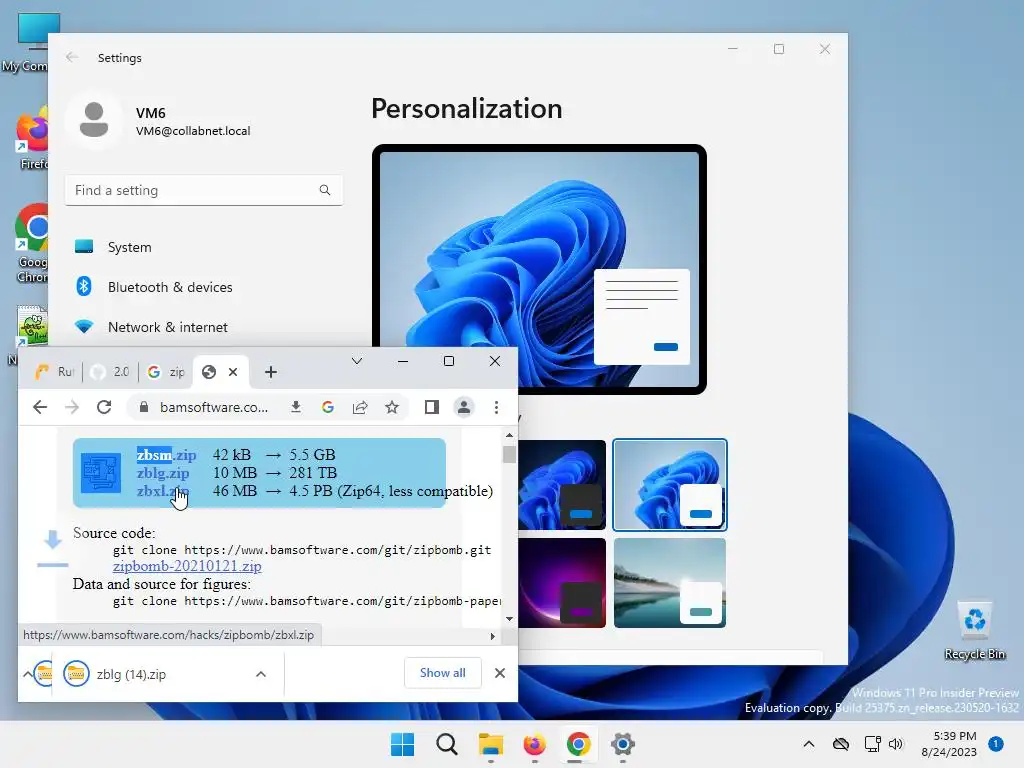Go back with Settings back arrow
The image size is (1024, 768).
coord(72,57)
